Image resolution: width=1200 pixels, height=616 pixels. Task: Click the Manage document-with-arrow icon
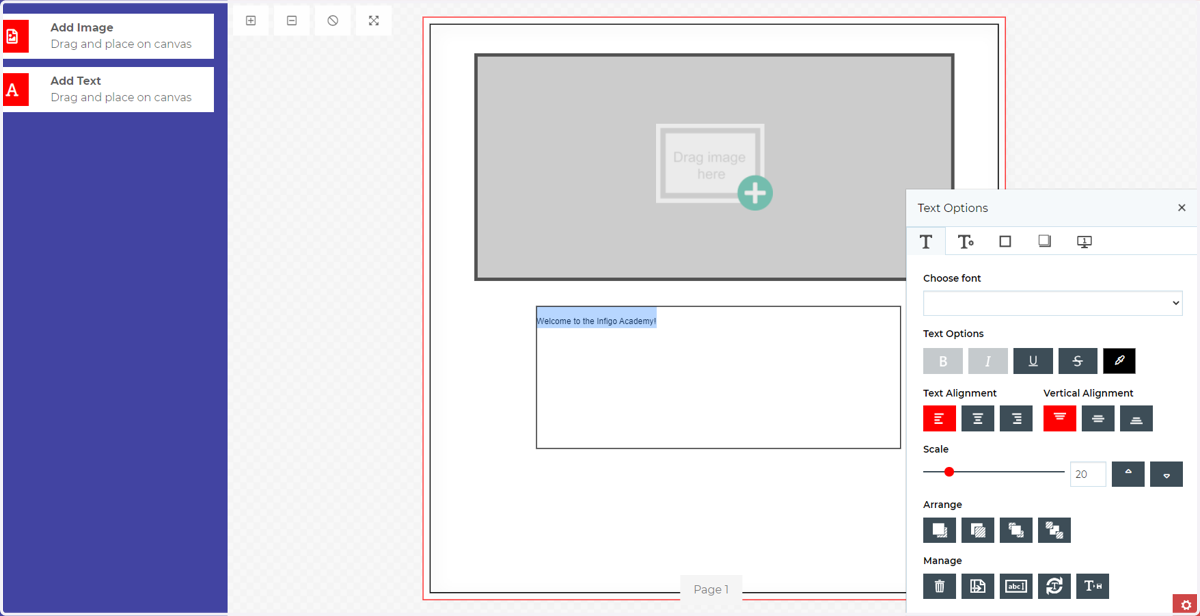(x=978, y=586)
